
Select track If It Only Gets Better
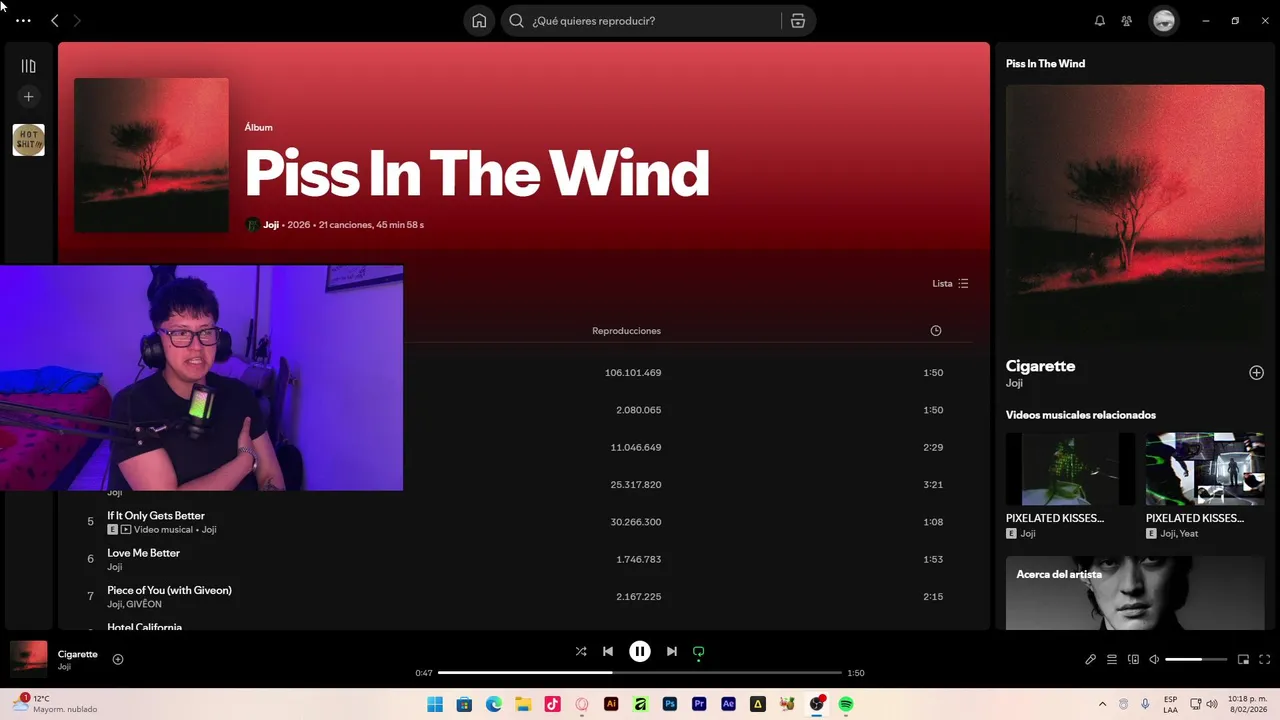click(156, 516)
